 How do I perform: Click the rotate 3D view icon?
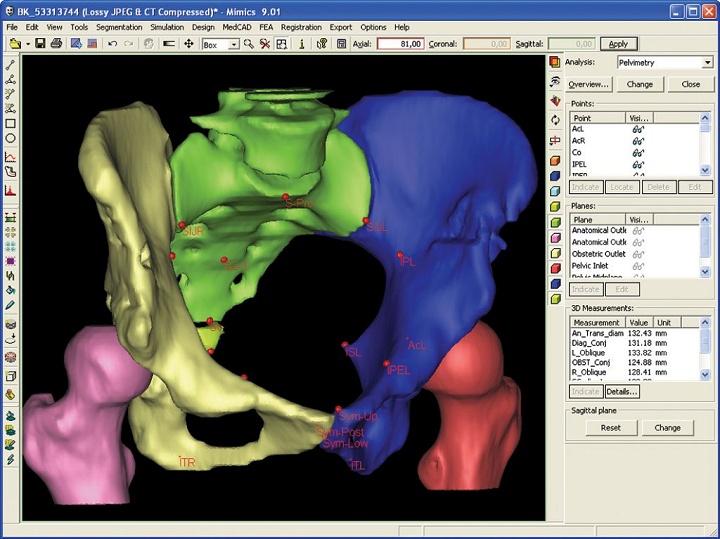click(555, 120)
